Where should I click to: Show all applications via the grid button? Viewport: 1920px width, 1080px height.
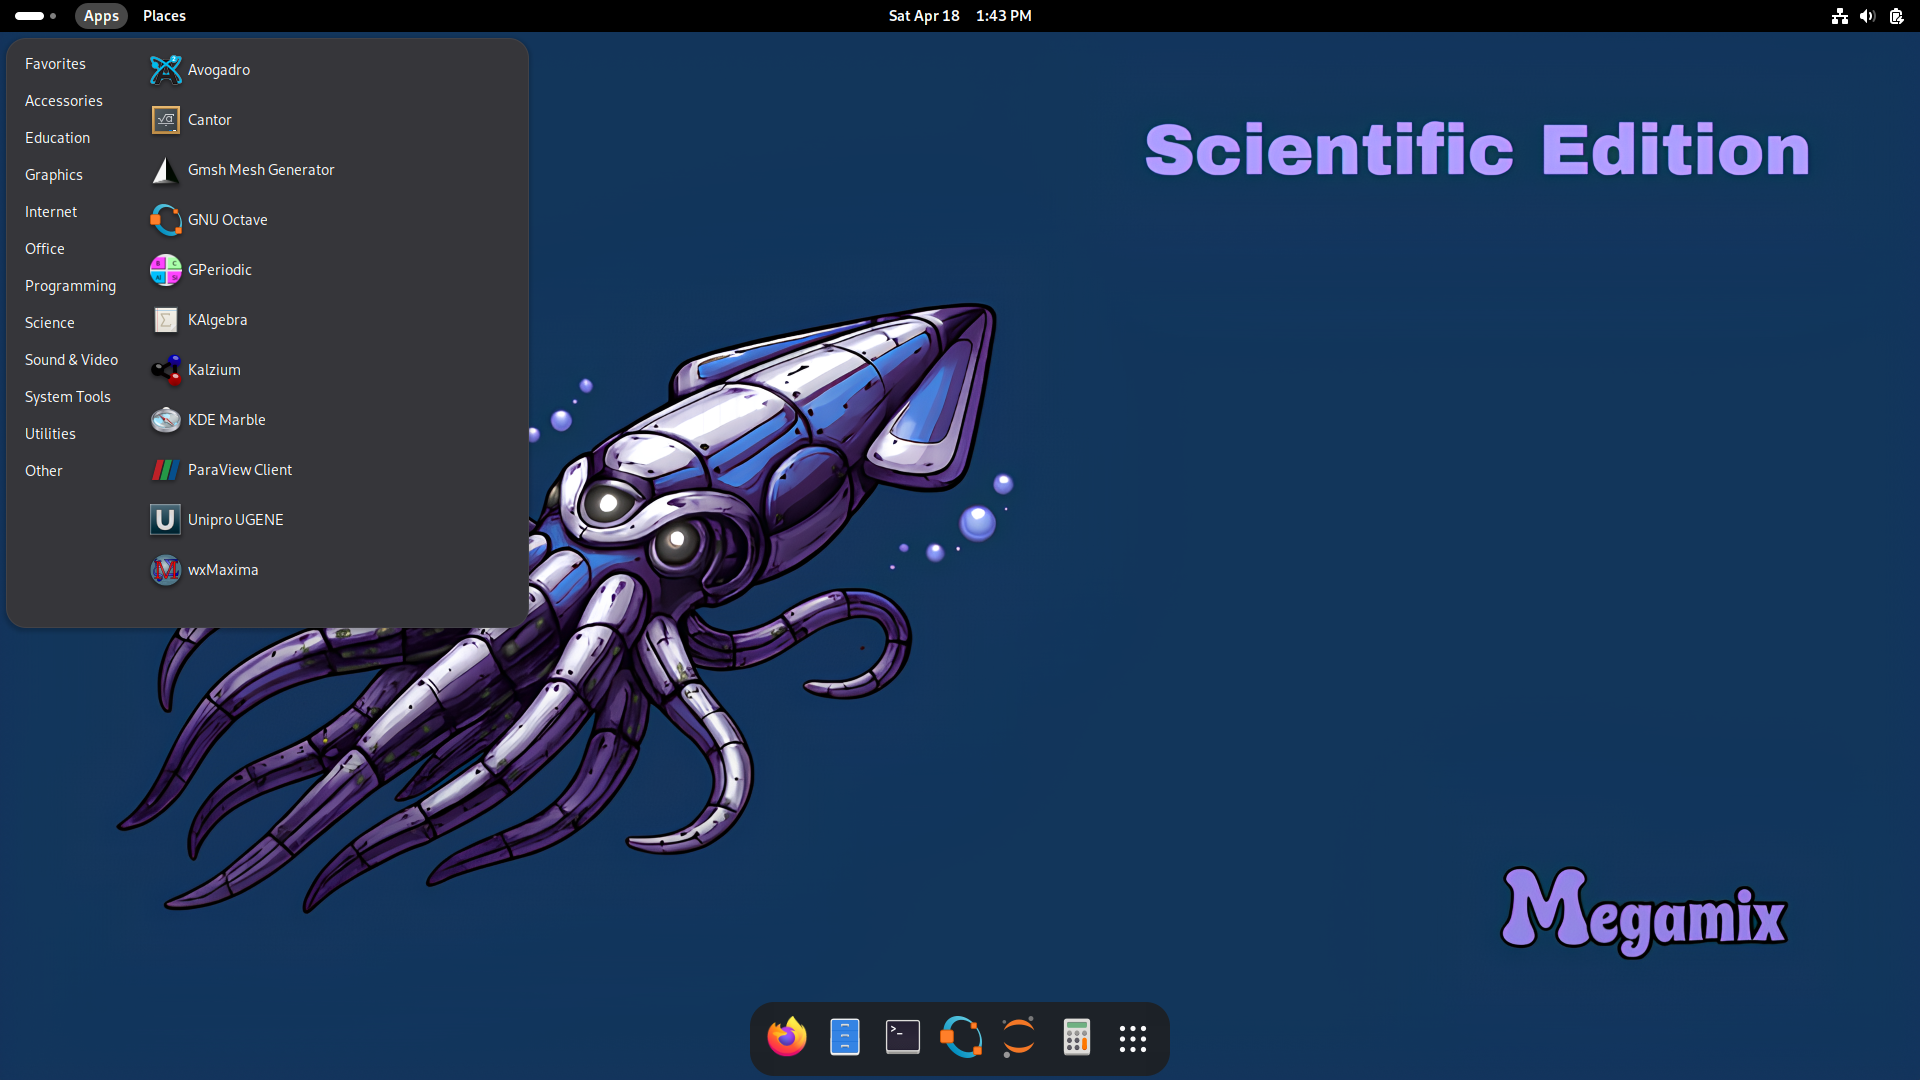coord(1133,1038)
